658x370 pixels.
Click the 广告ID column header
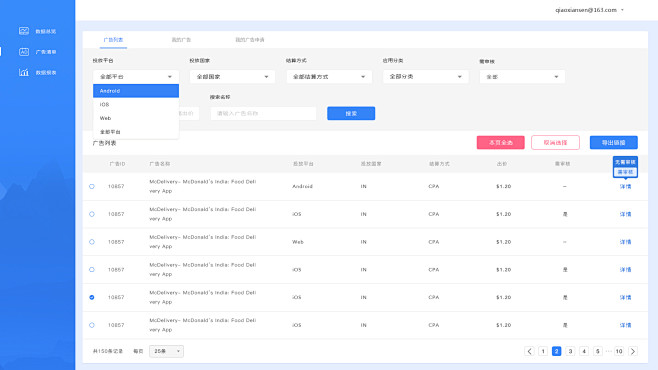click(117, 164)
